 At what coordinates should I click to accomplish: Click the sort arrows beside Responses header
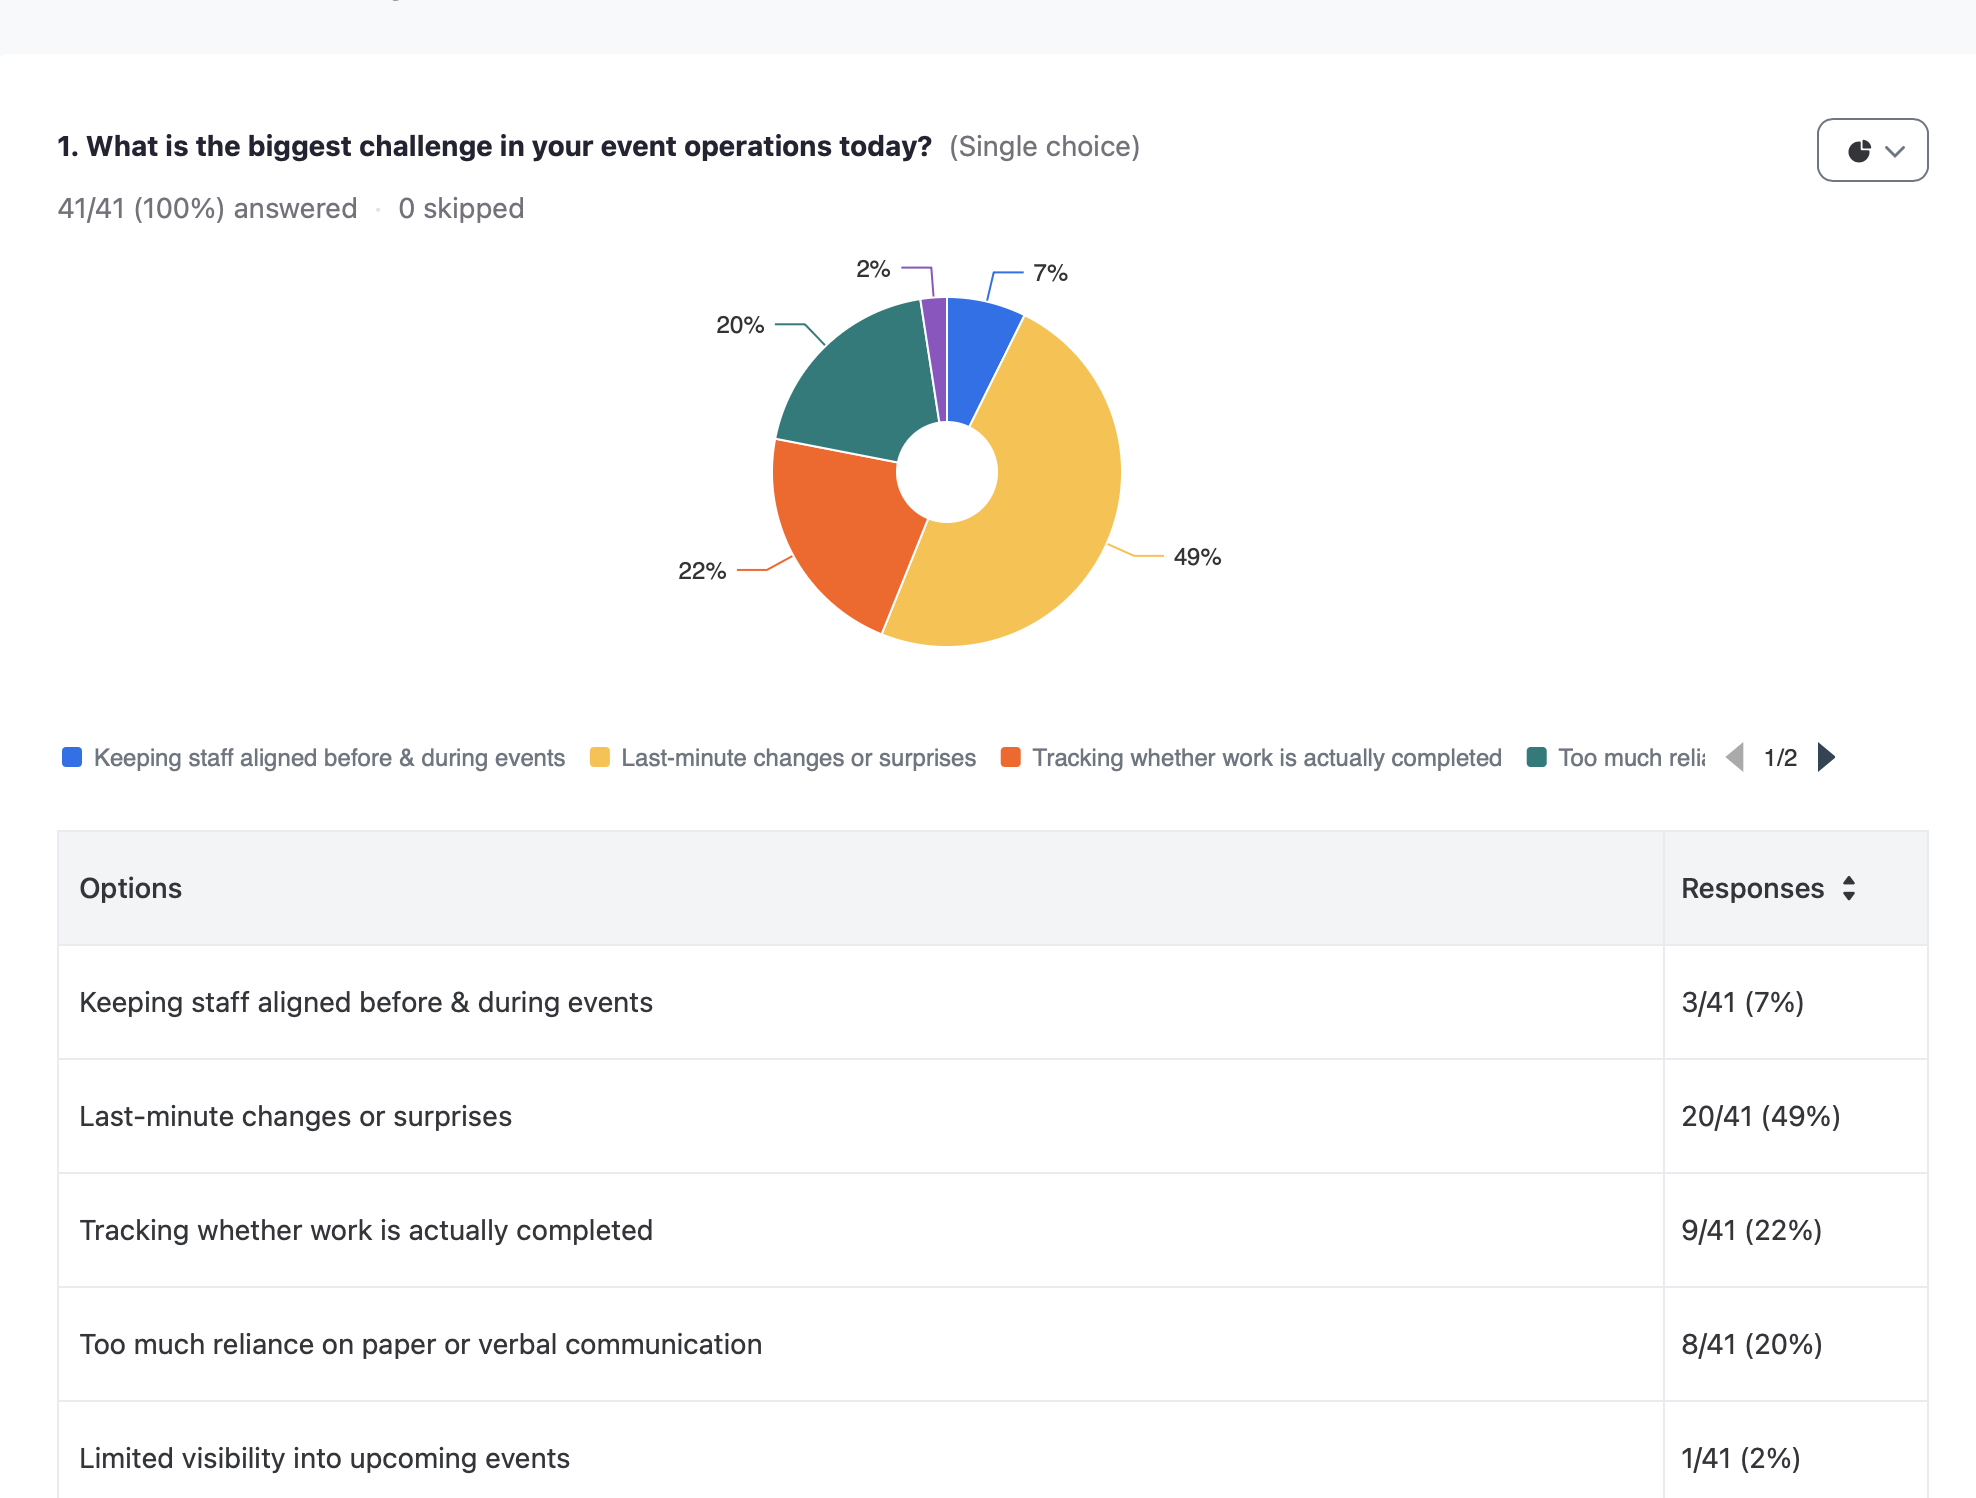click(1847, 888)
